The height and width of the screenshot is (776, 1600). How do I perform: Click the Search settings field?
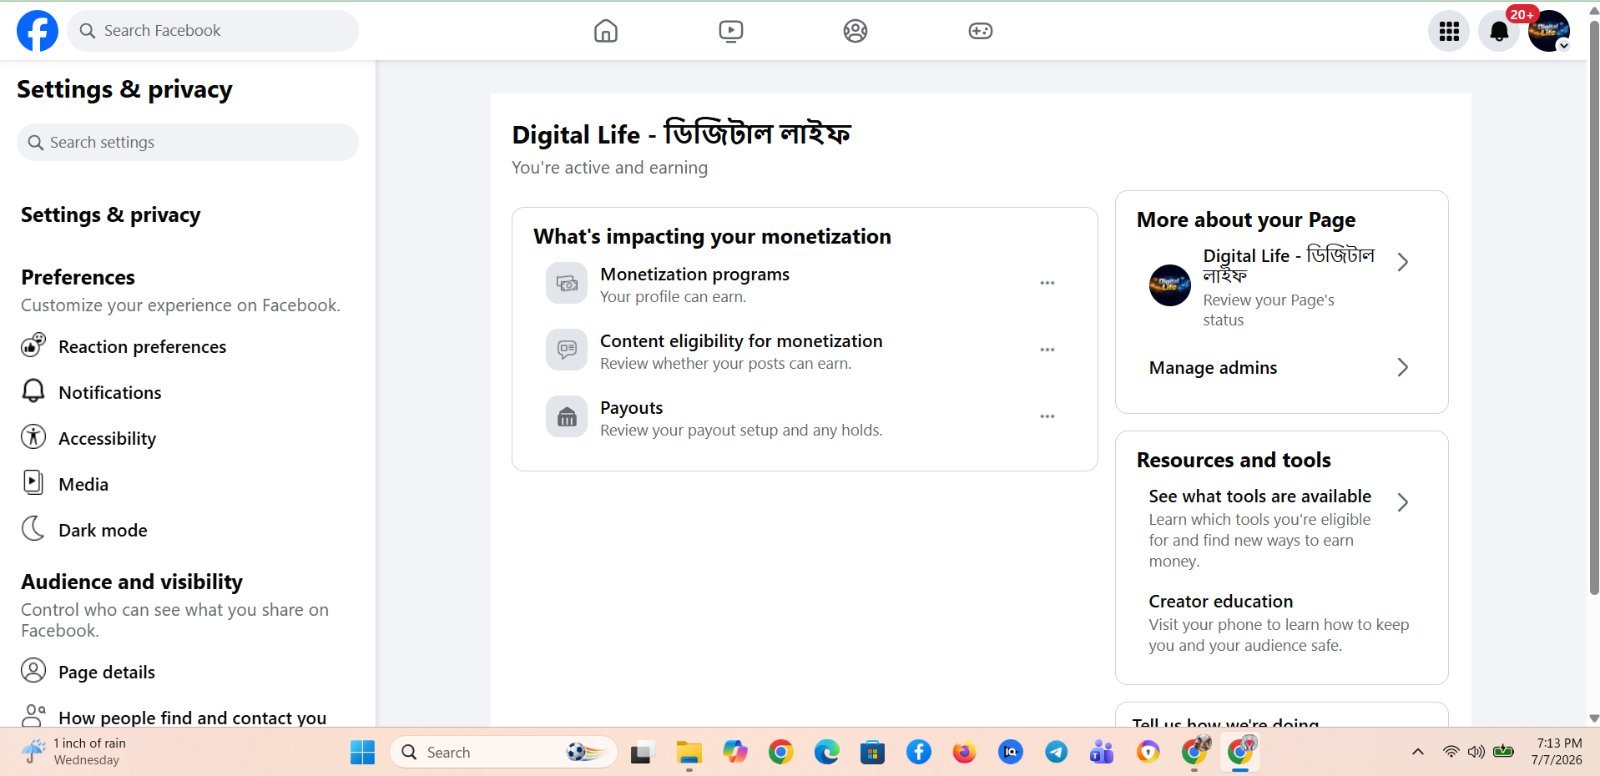(x=188, y=142)
